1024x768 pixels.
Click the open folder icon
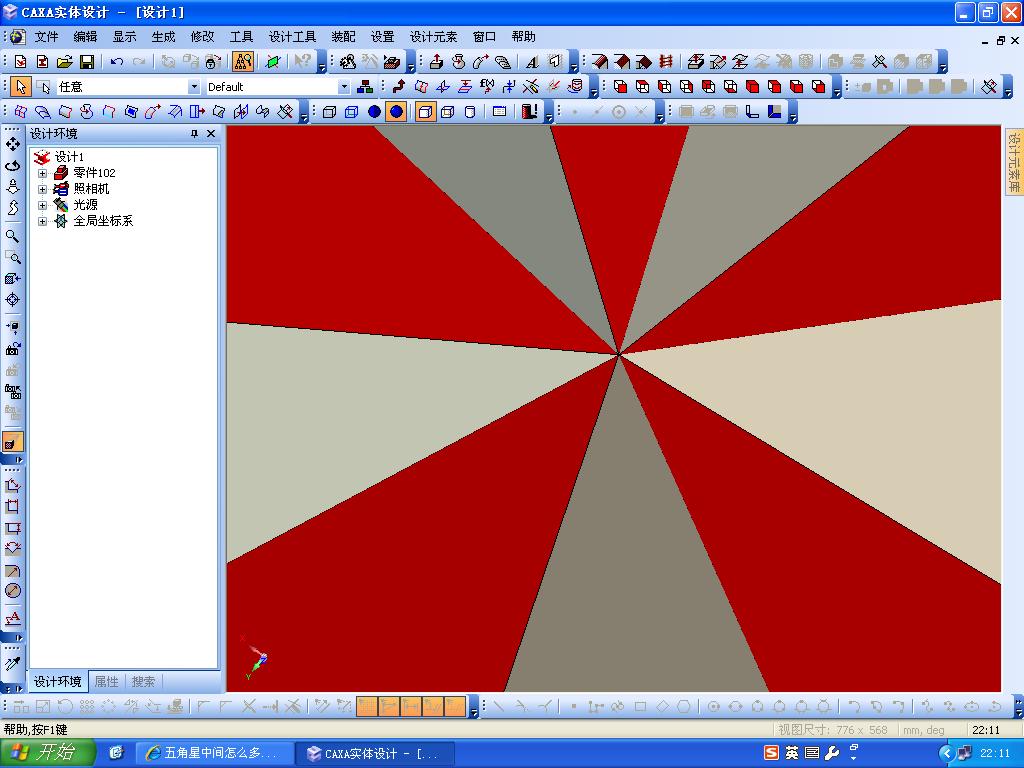tap(65, 62)
